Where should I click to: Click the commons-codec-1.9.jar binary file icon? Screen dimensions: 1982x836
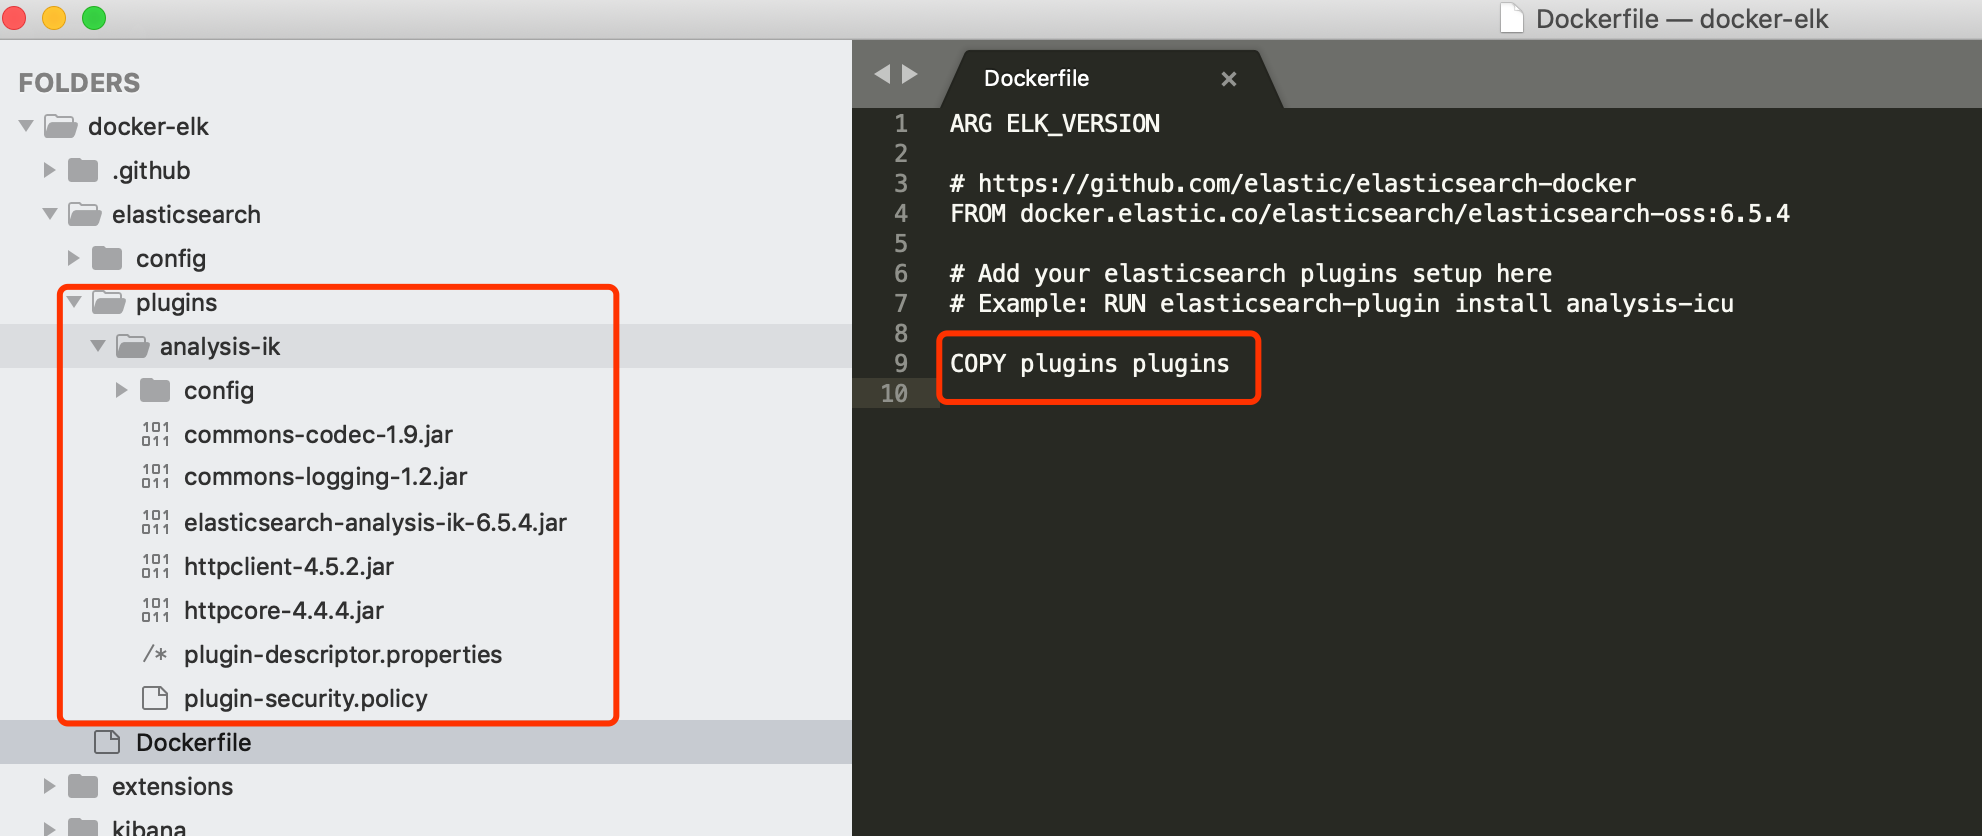coord(155,434)
